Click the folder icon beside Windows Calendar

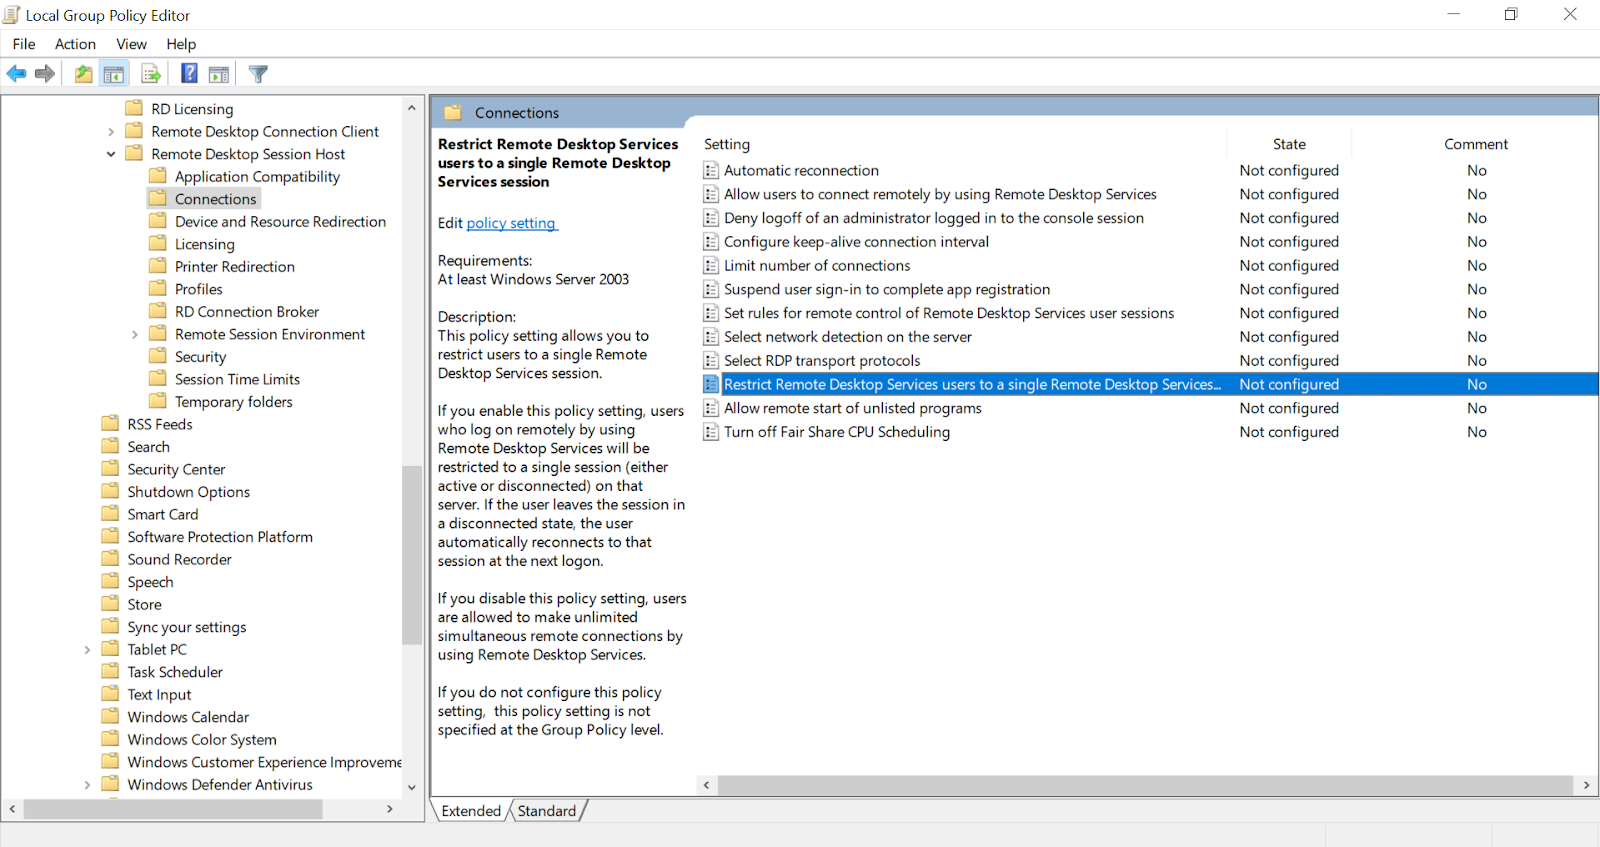(110, 717)
